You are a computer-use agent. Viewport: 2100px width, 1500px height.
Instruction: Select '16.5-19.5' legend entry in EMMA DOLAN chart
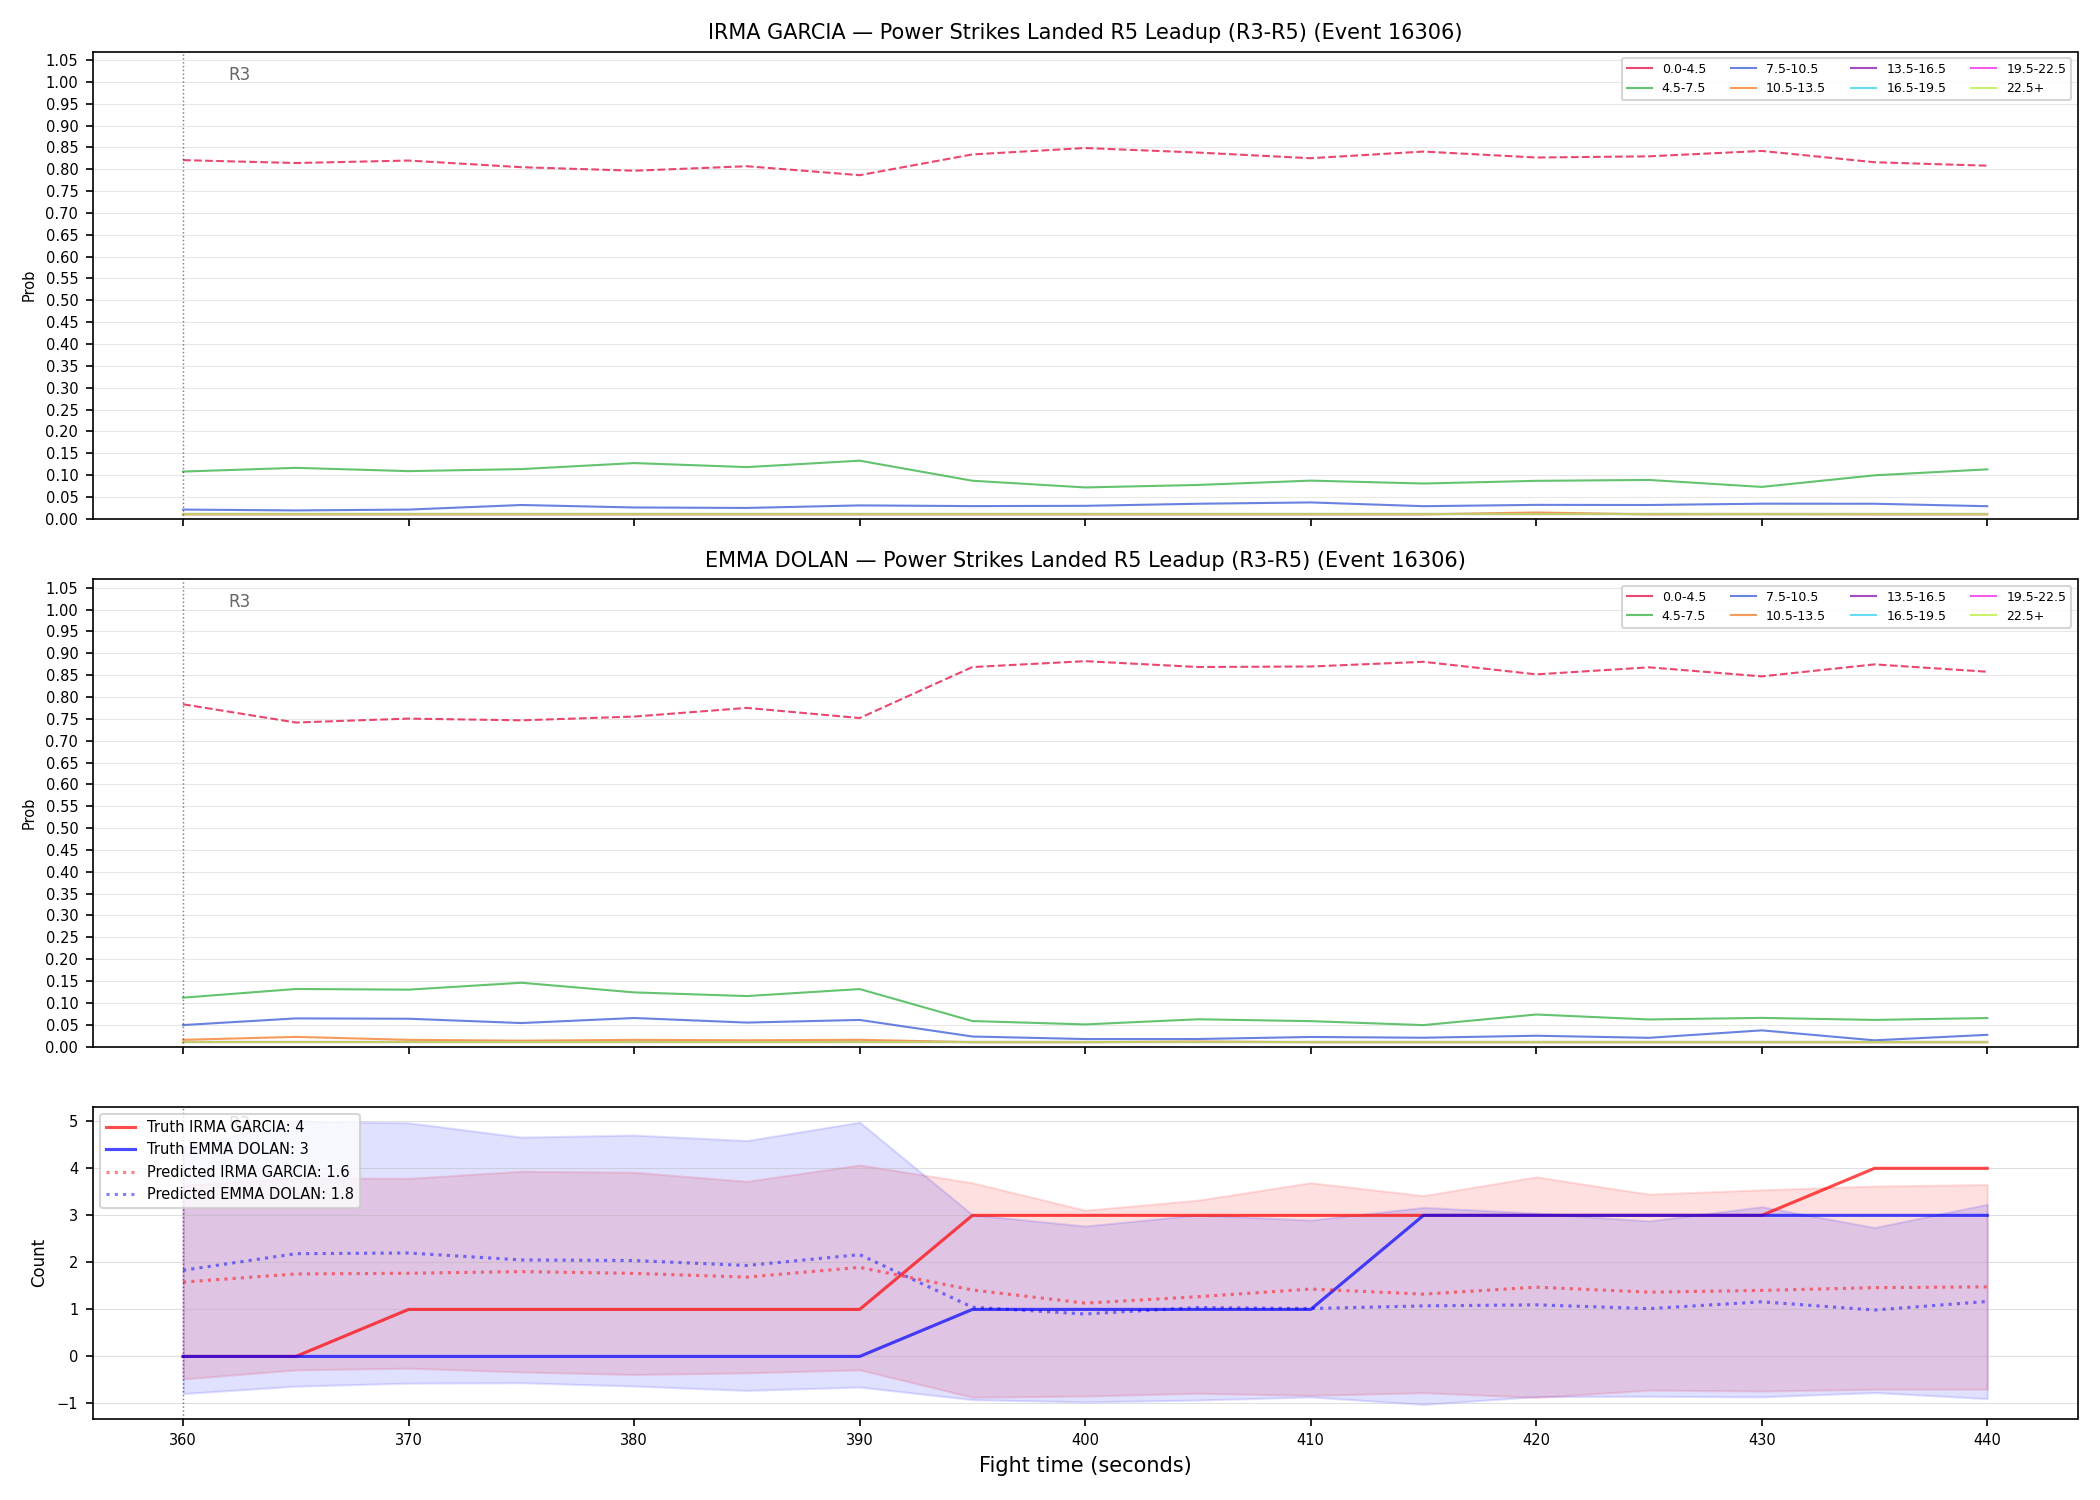click(x=1898, y=616)
